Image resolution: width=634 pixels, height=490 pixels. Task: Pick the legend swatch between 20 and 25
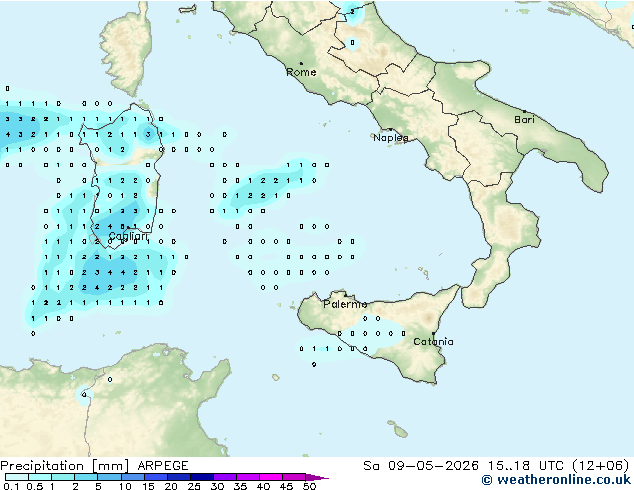click(178, 477)
